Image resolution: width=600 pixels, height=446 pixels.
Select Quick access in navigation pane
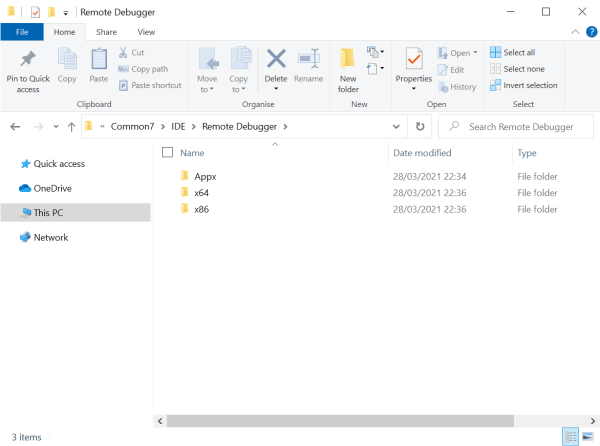click(x=52, y=164)
